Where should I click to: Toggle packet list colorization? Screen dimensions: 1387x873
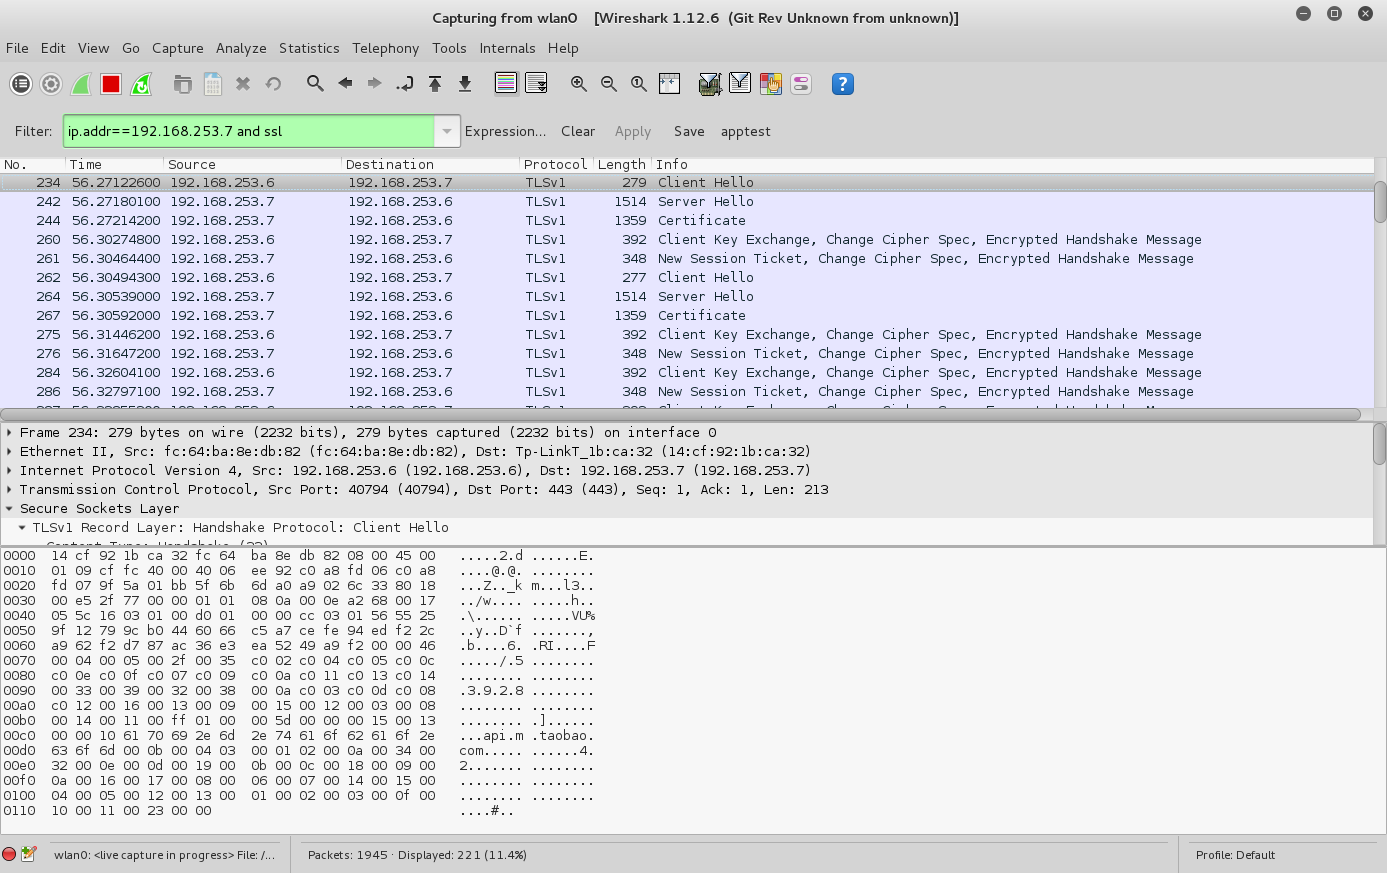point(506,84)
